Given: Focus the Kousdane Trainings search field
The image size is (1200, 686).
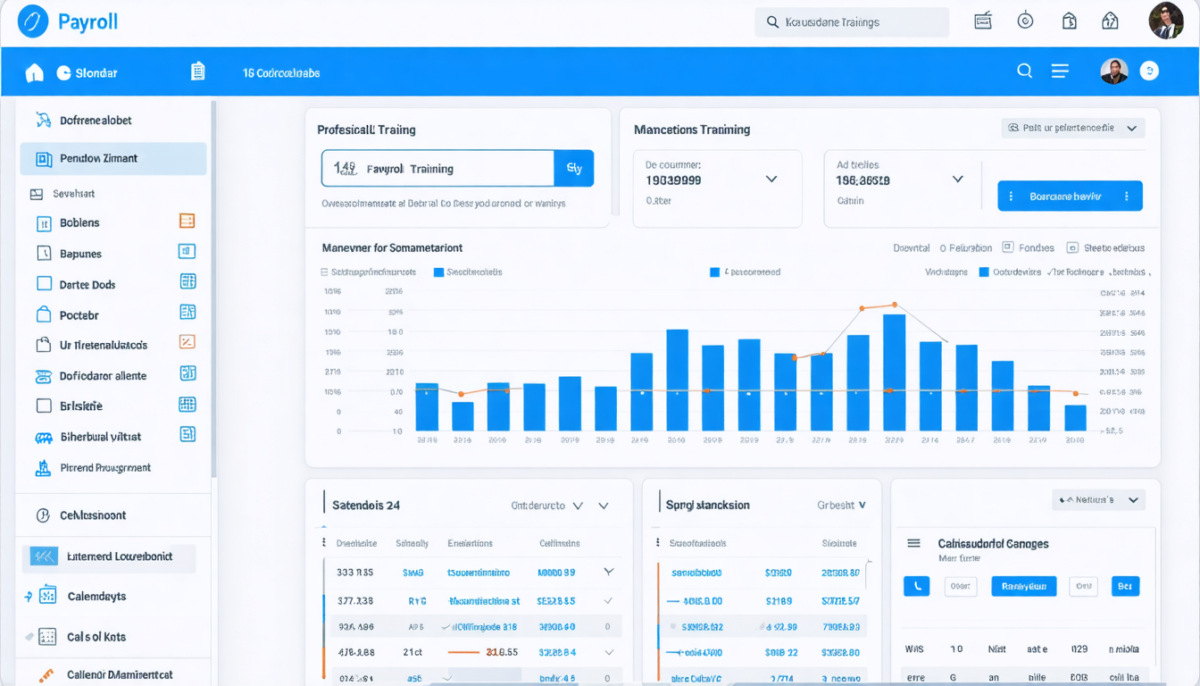Looking at the screenshot, I should pos(852,22).
